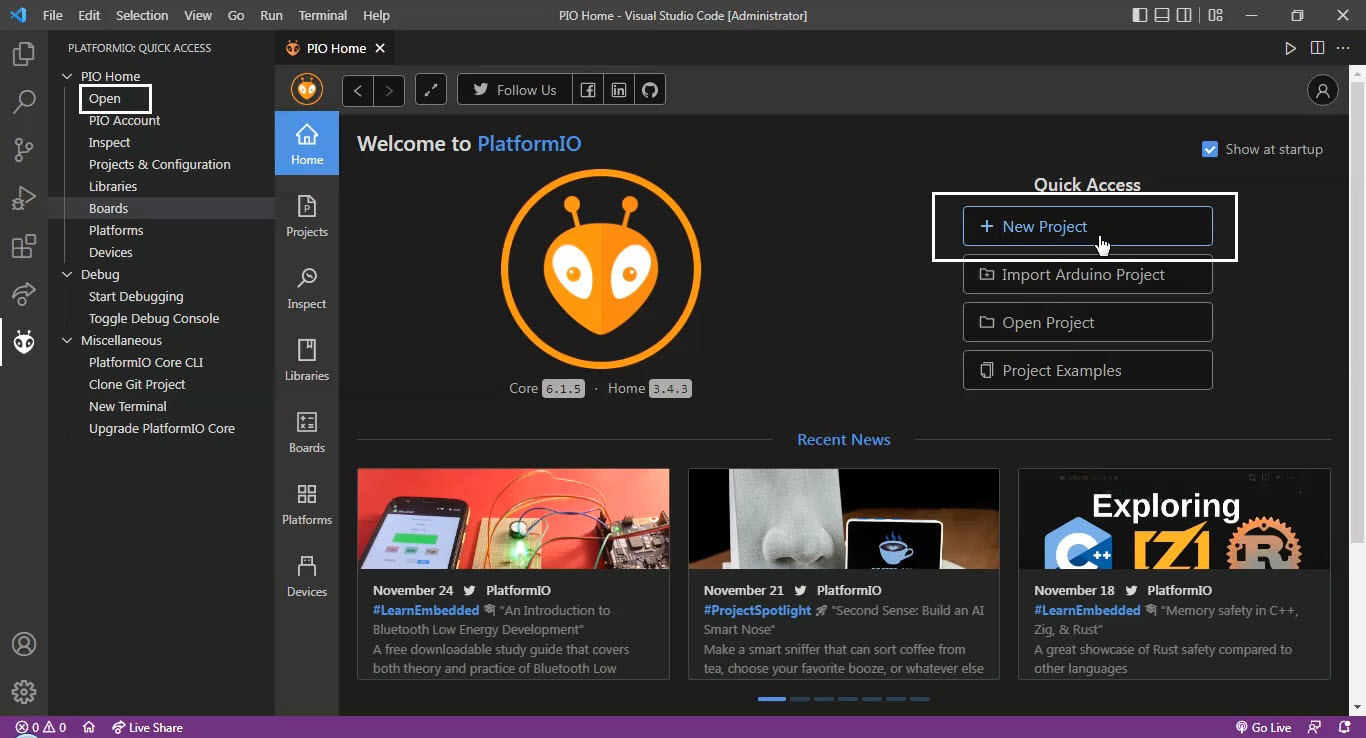
Task: Select Upgrade PlatformIO Core tree item
Action: point(162,428)
